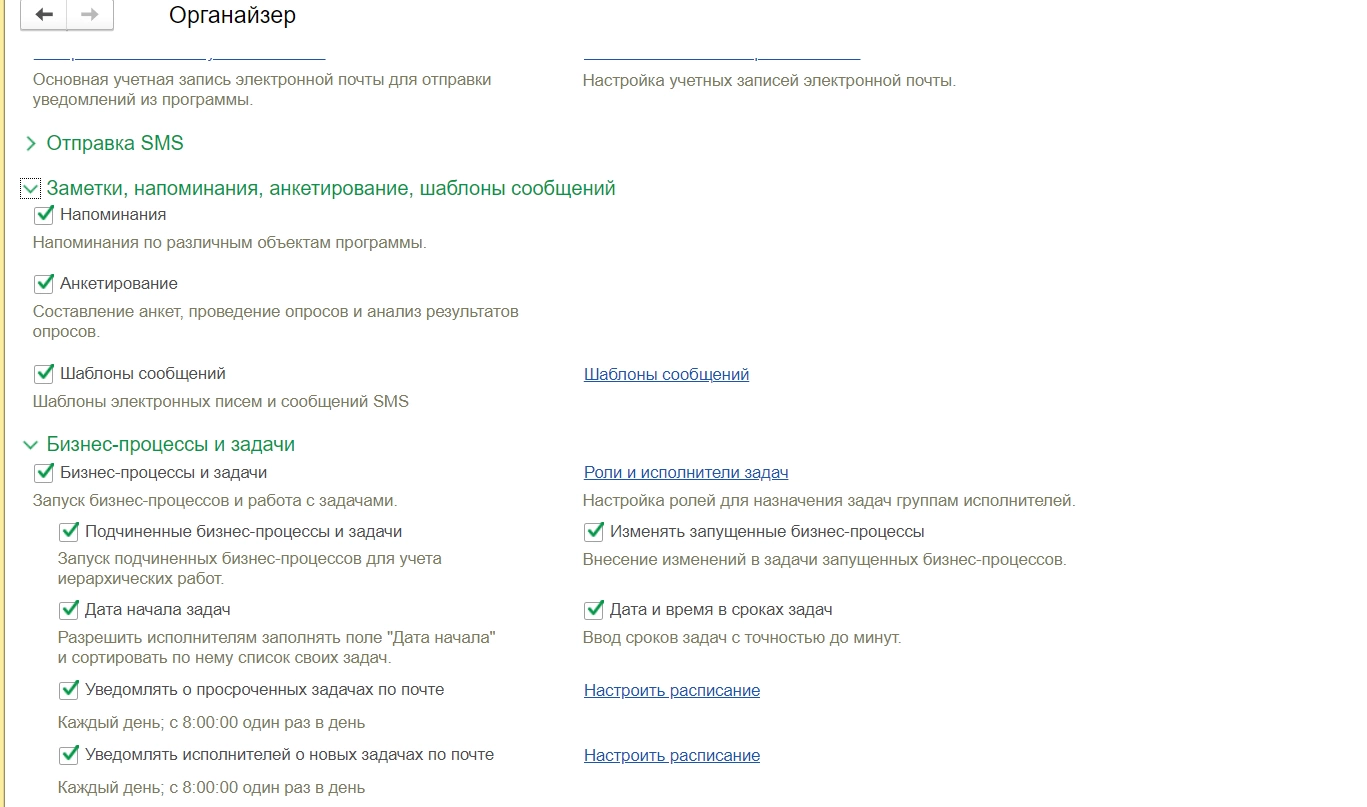Click the Органайзер page title
Image resolution: width=1367 pixels, height=807 pixels.
pyautogui.click(x=232, y=16)
